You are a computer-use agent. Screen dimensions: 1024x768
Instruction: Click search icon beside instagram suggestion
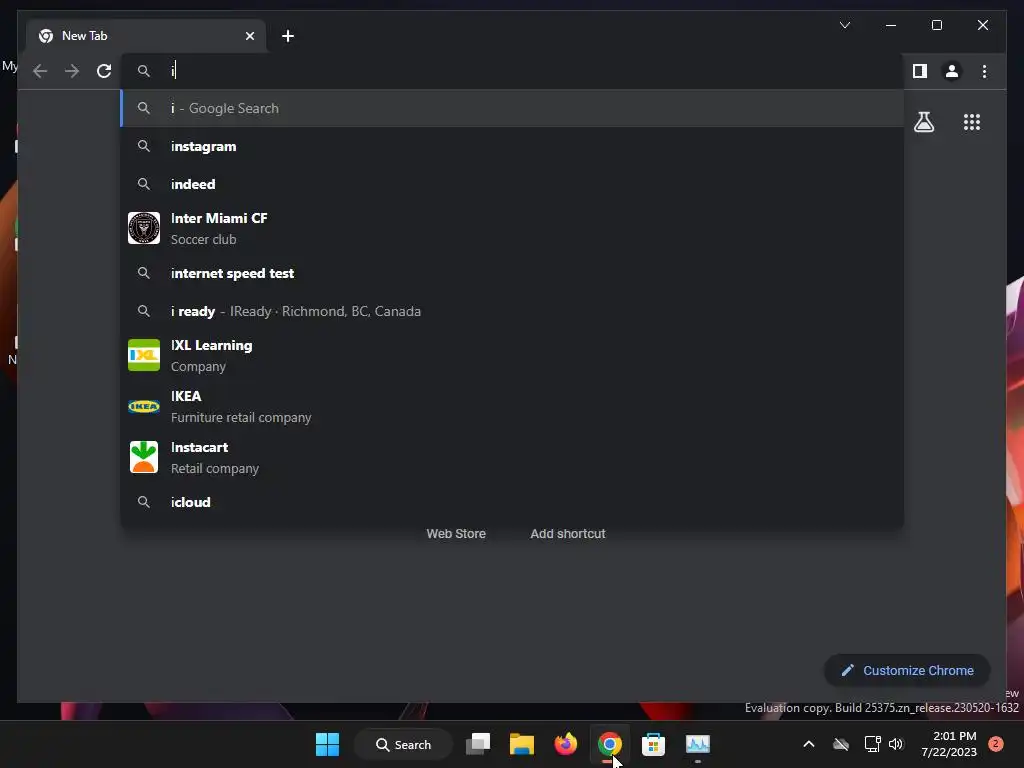144,146
